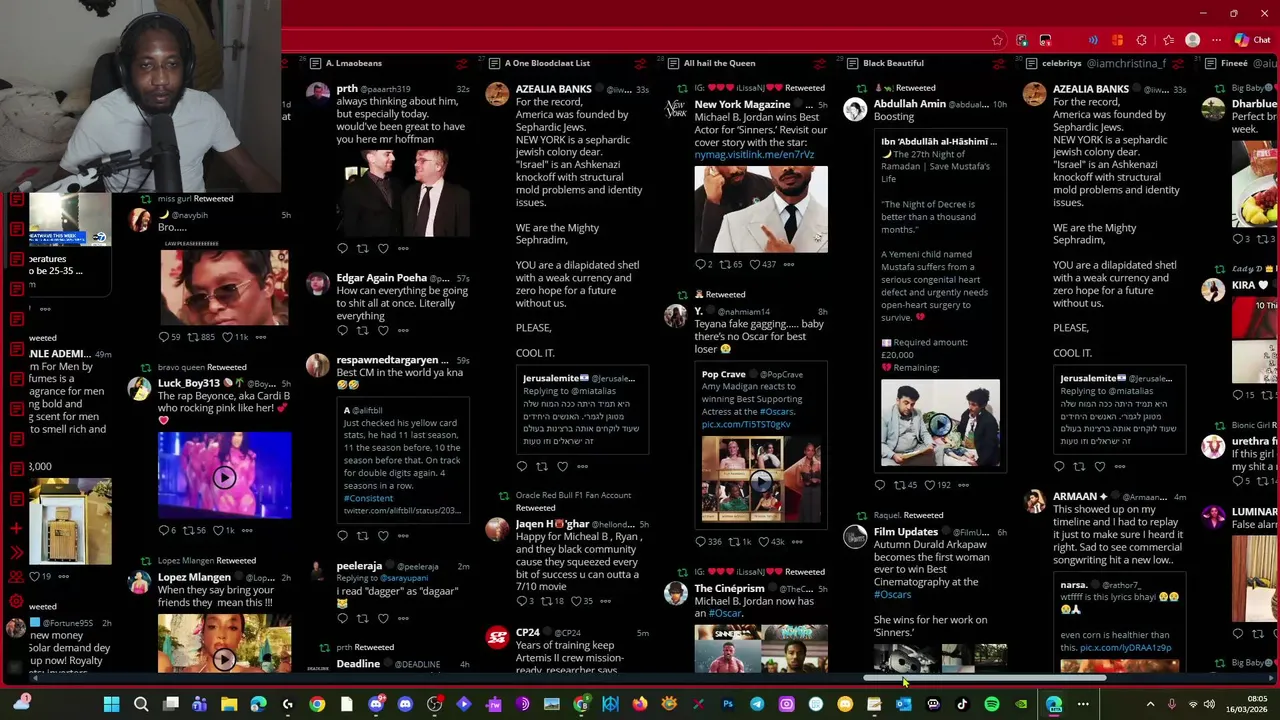
Task: Open nymag.visitlink.me link in tweet
Action: tap(754, 155)
